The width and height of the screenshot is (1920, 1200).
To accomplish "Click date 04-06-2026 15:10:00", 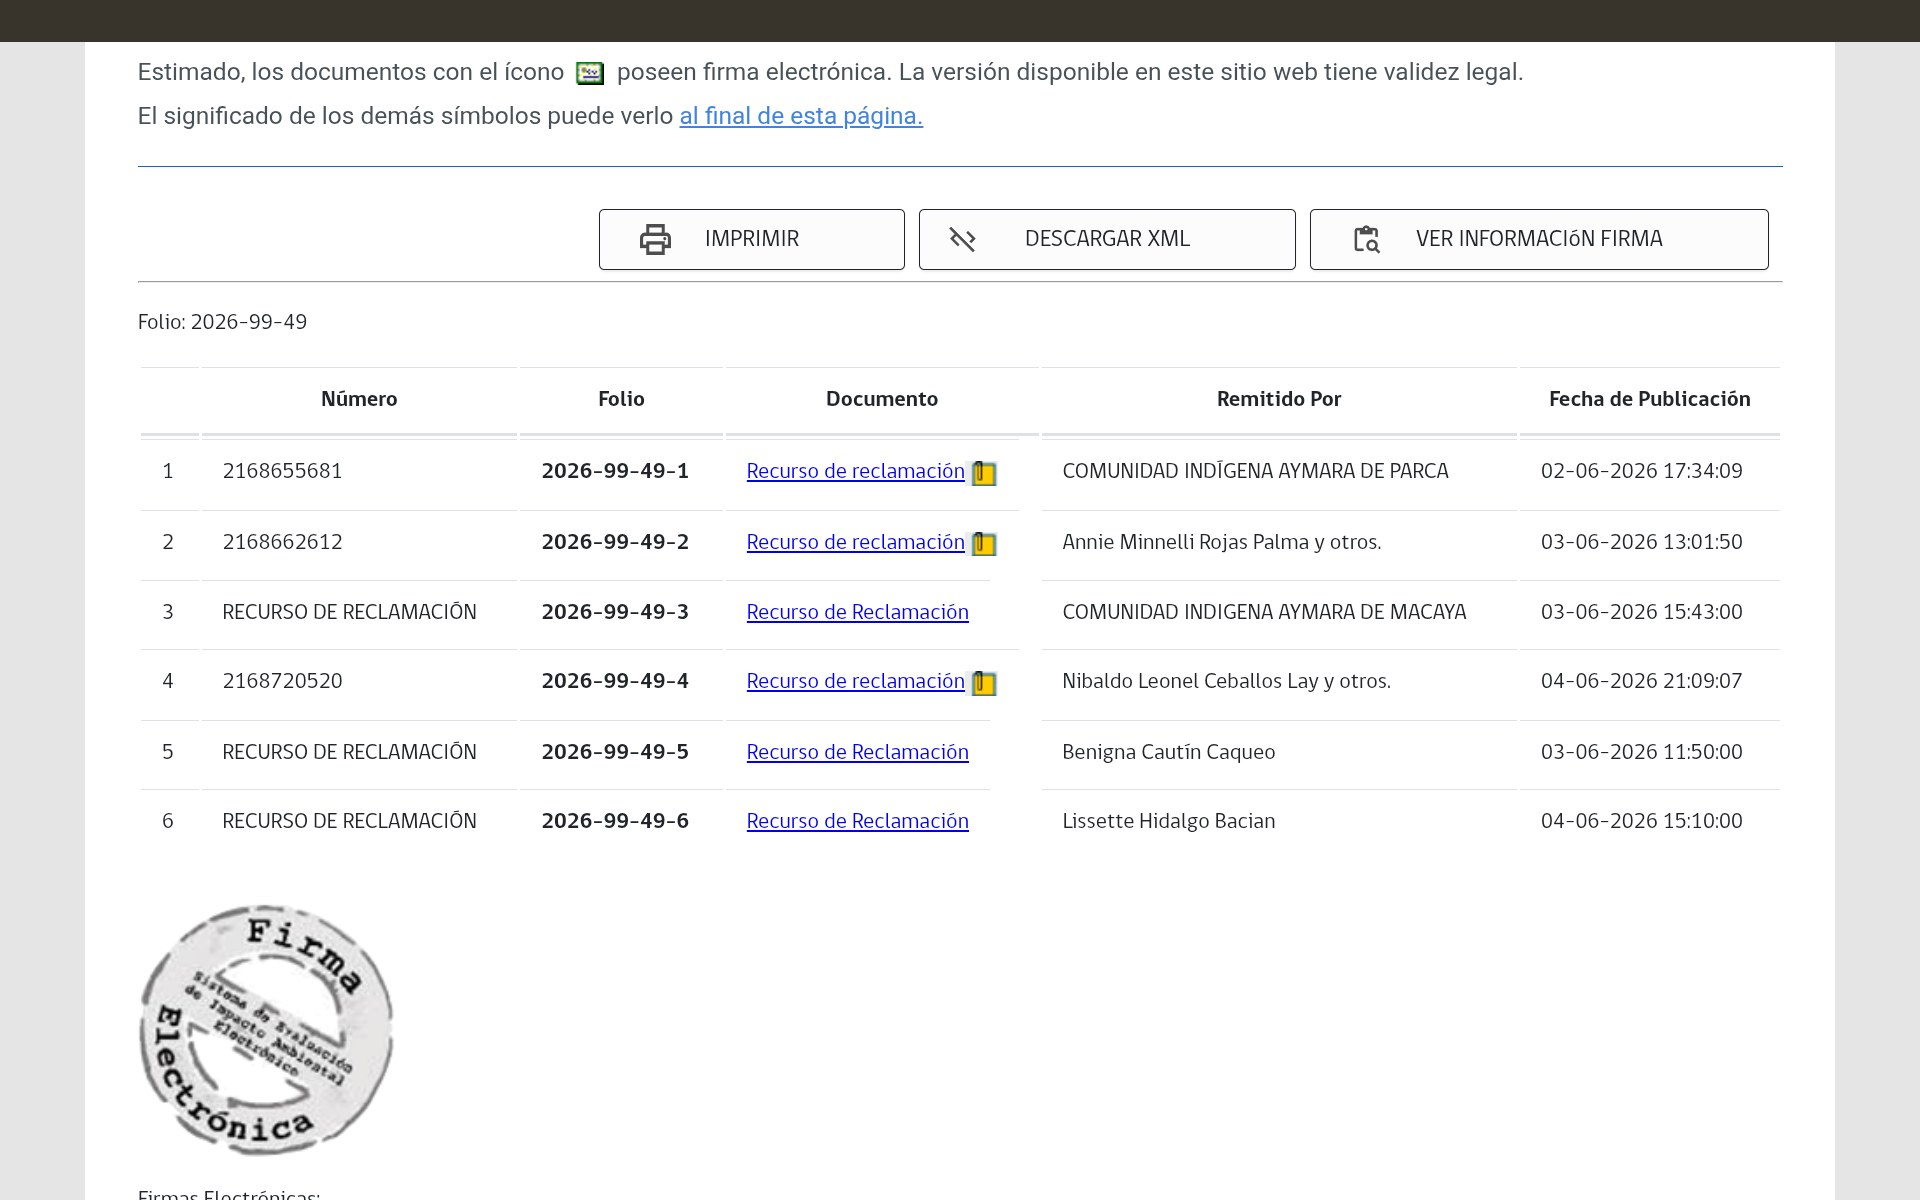I will point(1642,821).
